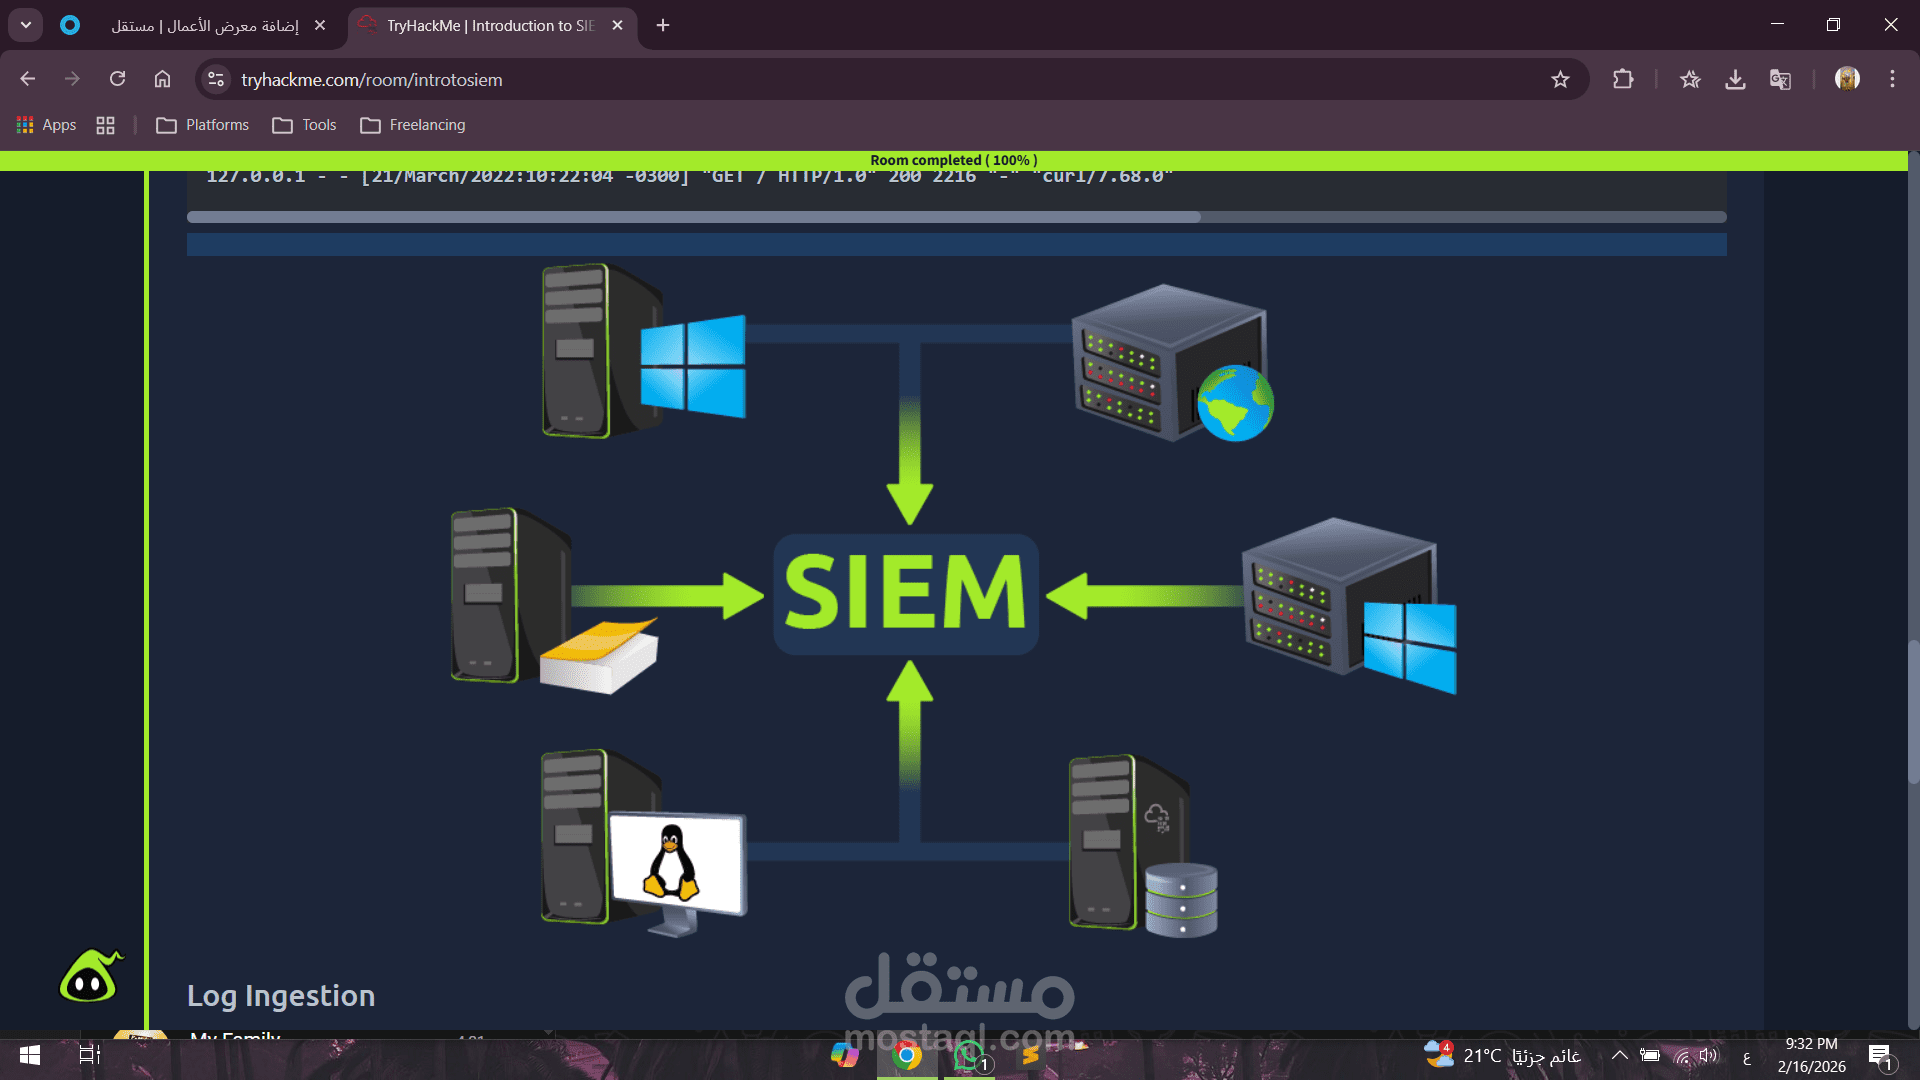Open the Extensions puzzle icon
This screenshot has width=1920, height=1080.
[x=1623, y=79]
